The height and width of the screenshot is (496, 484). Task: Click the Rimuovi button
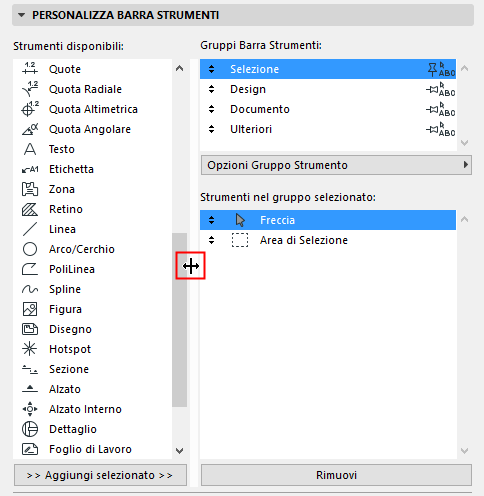[x=336, y=475]
